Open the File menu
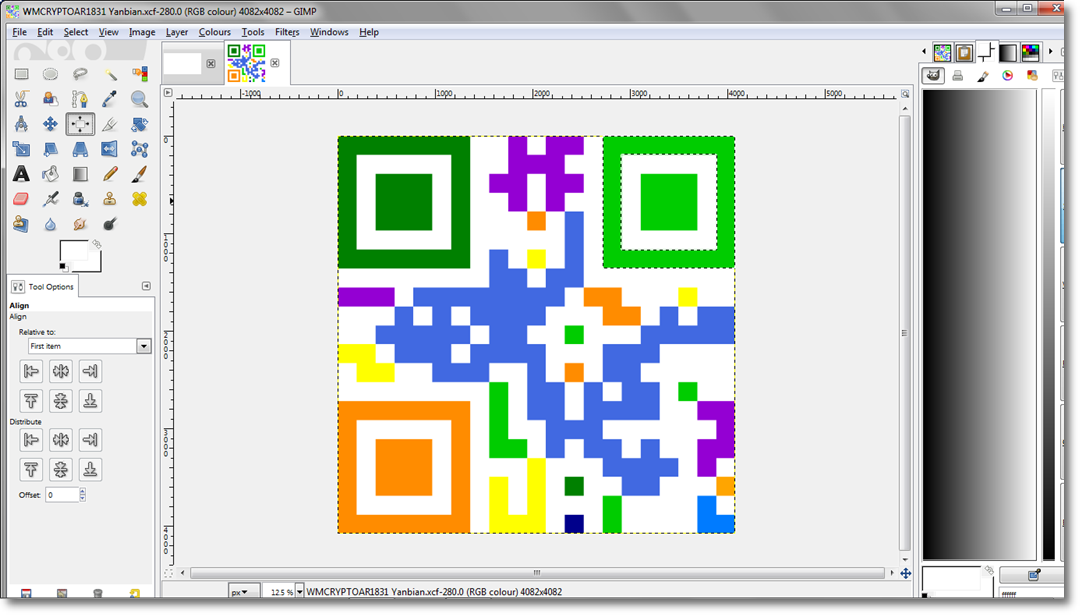 [x=19, y=32]
